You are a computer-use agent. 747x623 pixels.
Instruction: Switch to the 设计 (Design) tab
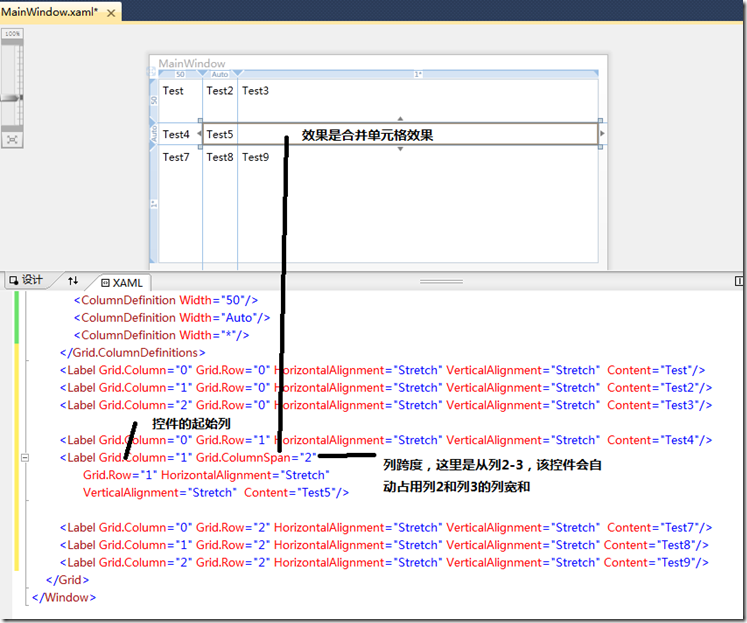27,280
